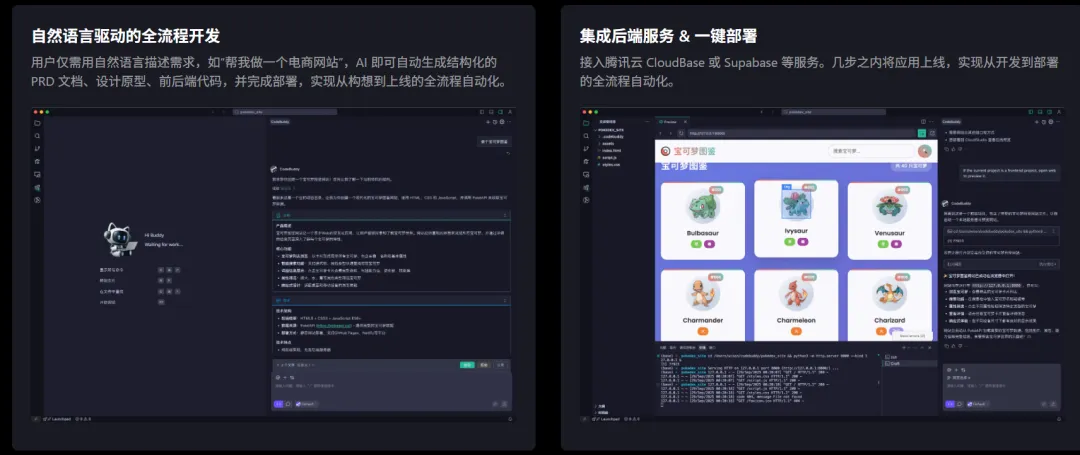
Task: Open Default model dropdown in right chat box
Action: pyautogui.click(x=978, y=404)
